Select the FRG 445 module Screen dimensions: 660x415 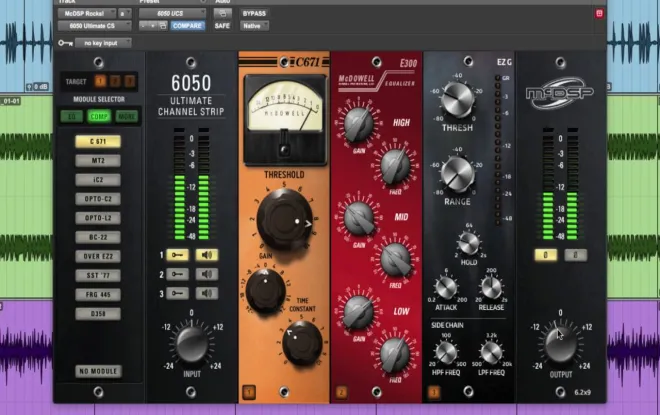98,295
